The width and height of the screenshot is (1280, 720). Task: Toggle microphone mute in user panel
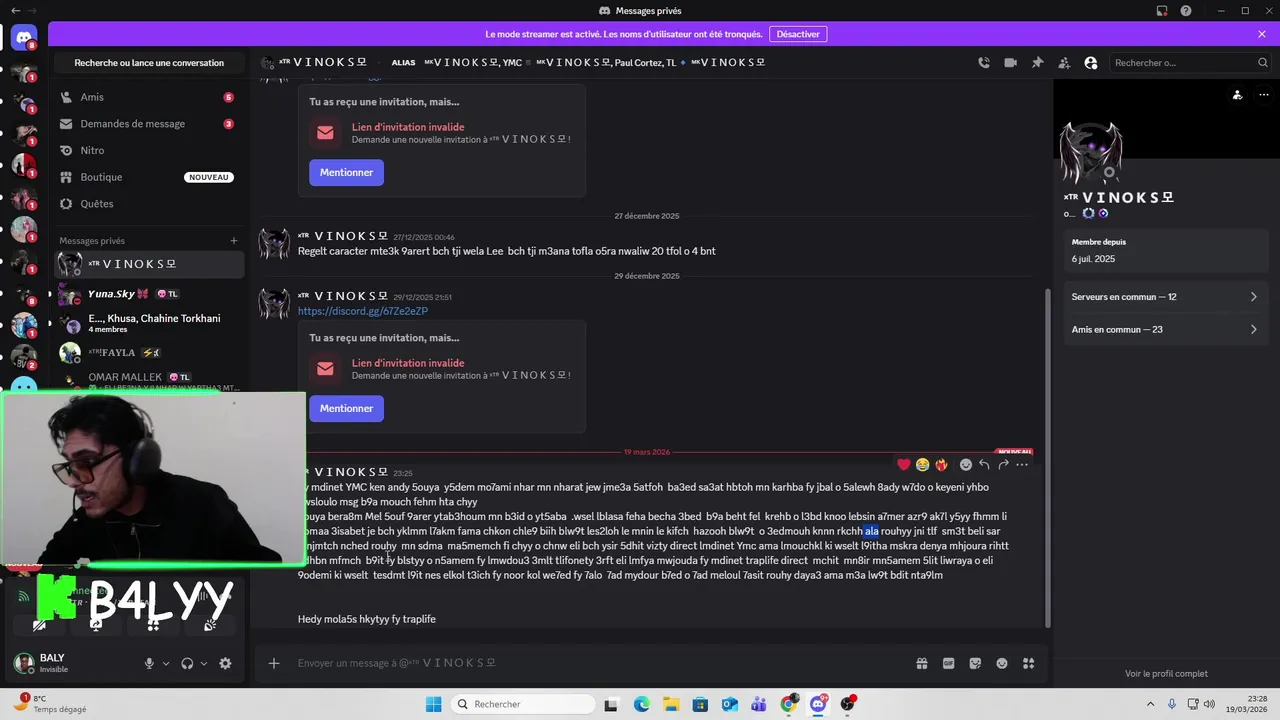pyautogui.click(x=149, y=663)
